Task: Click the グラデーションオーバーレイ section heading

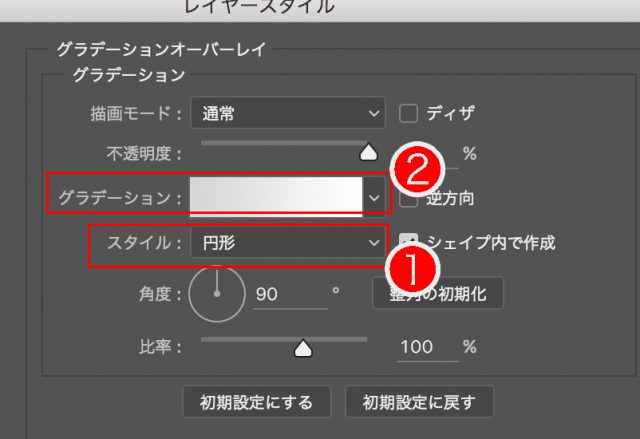Action: coord(161,47)
